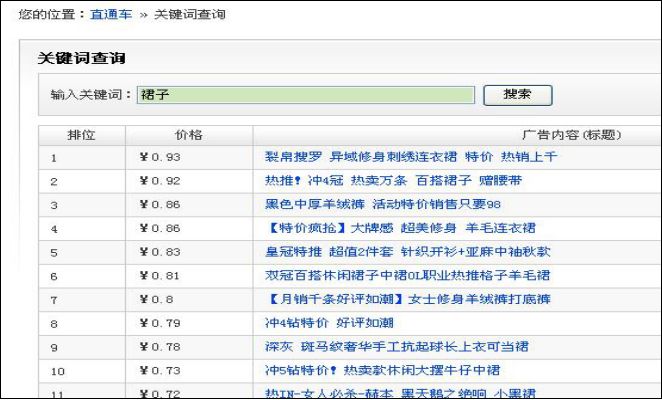Open ad link 皇冠特推 超值2件套
The image size is (662, 400).
click(407, 252)
